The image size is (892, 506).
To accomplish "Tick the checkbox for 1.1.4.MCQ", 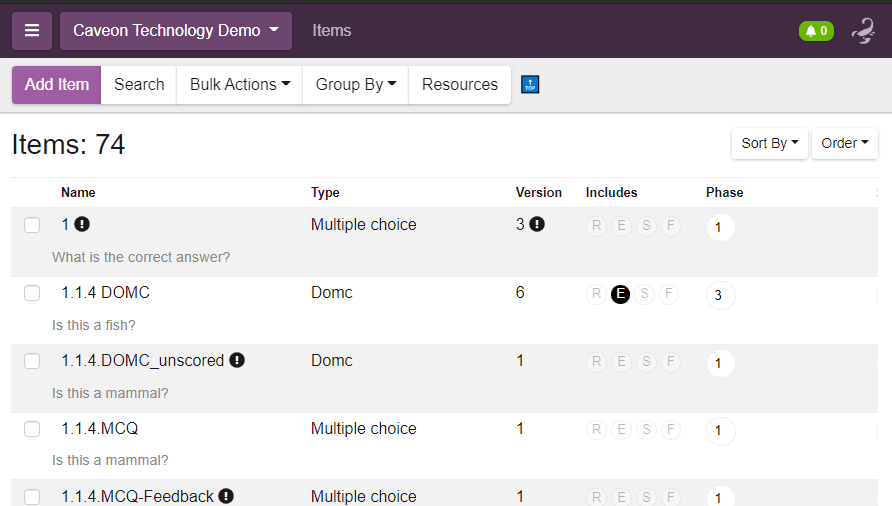I will point(32,429).
